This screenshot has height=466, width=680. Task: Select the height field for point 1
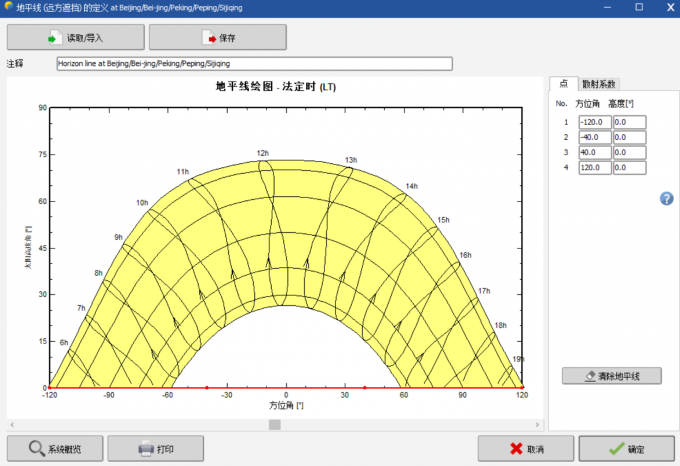[x=629, y=122]
